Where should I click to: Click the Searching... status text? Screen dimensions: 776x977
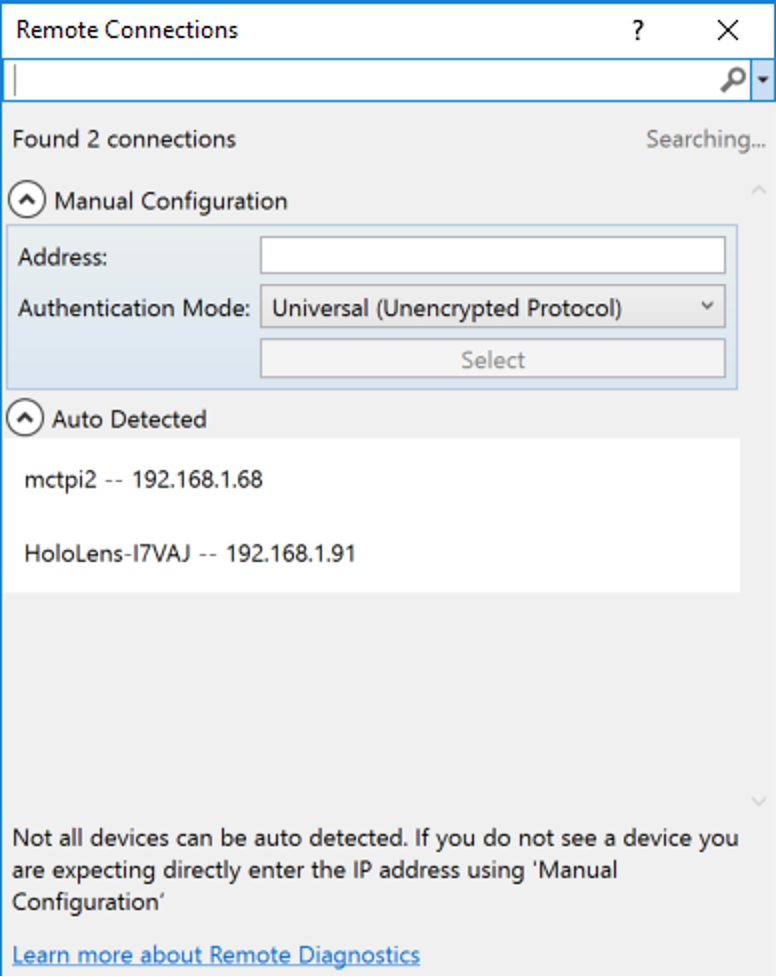[706, 140]
